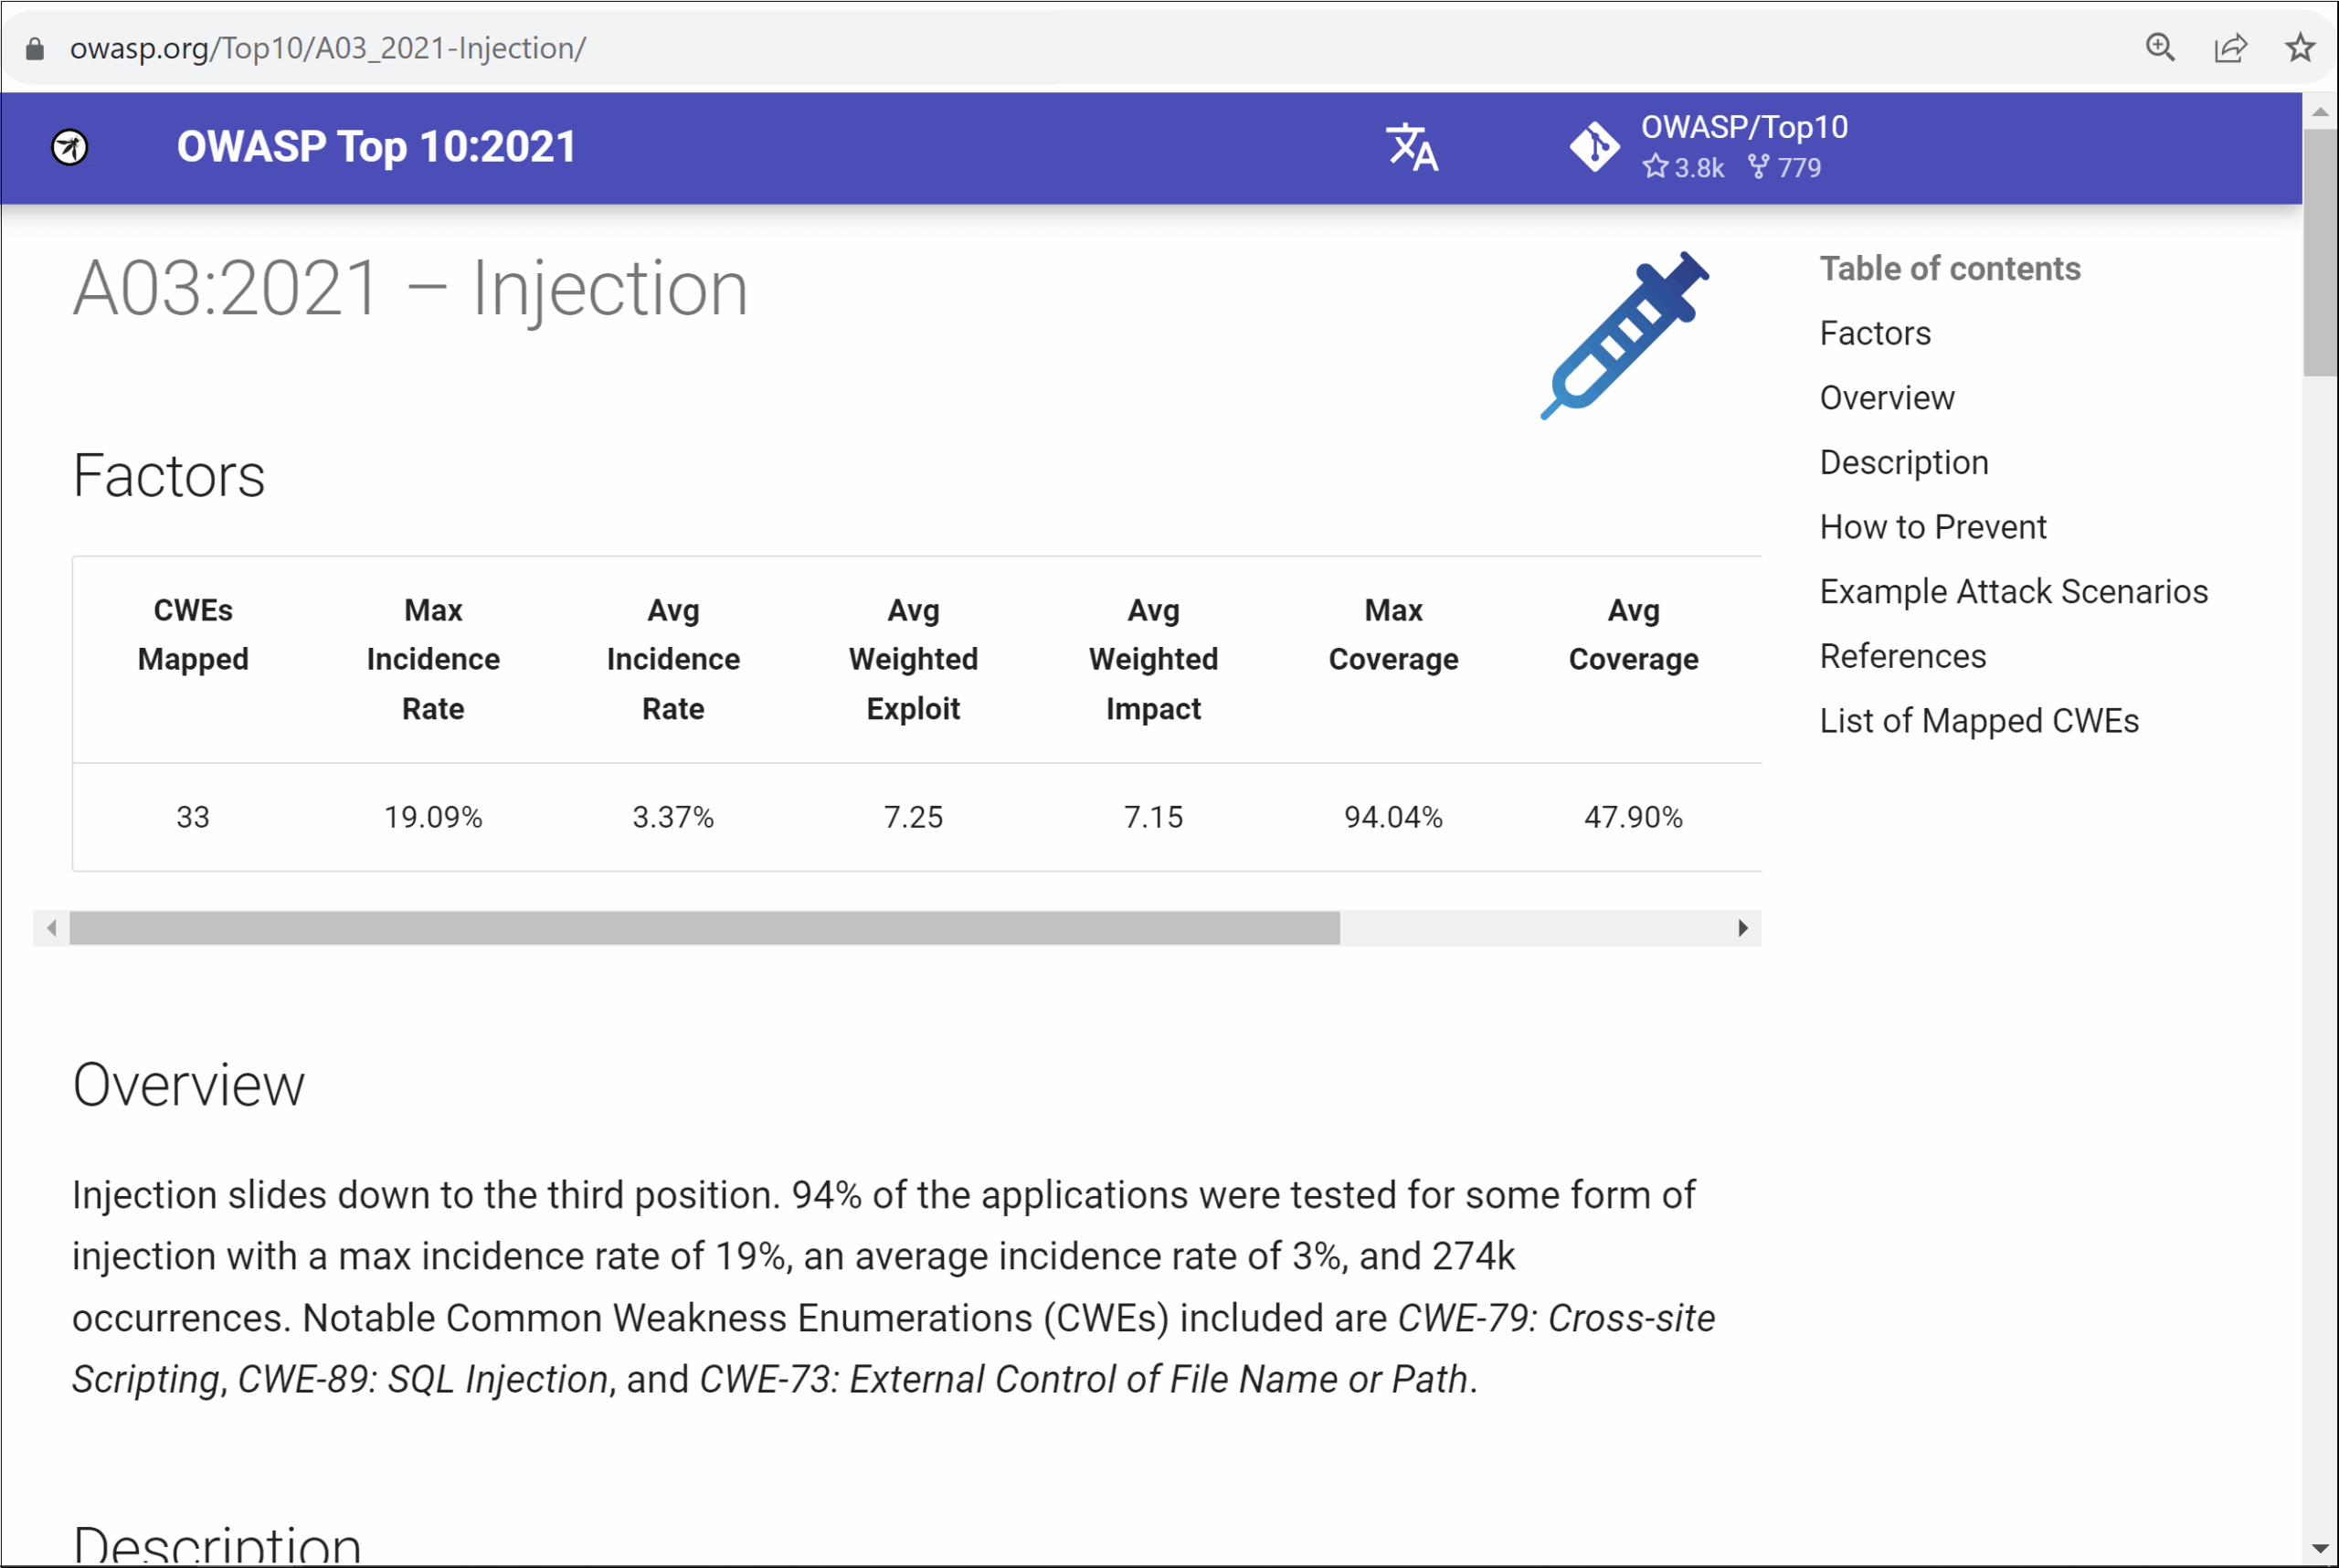2339x1568 pixels.
Task: Open the language translation selector
Action: coord(1412,148)
